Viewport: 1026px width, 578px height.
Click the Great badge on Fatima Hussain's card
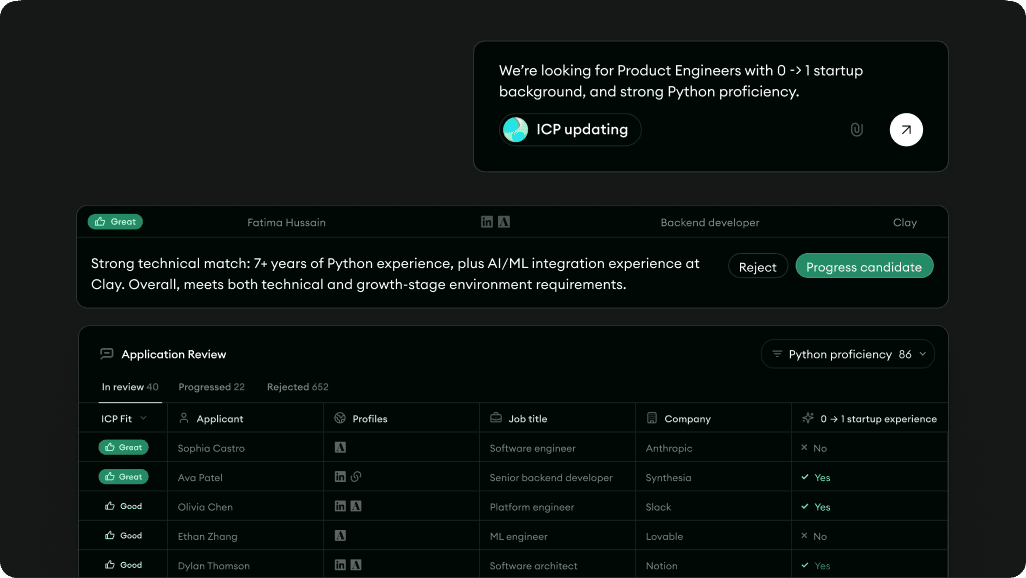tap(116, 222)
